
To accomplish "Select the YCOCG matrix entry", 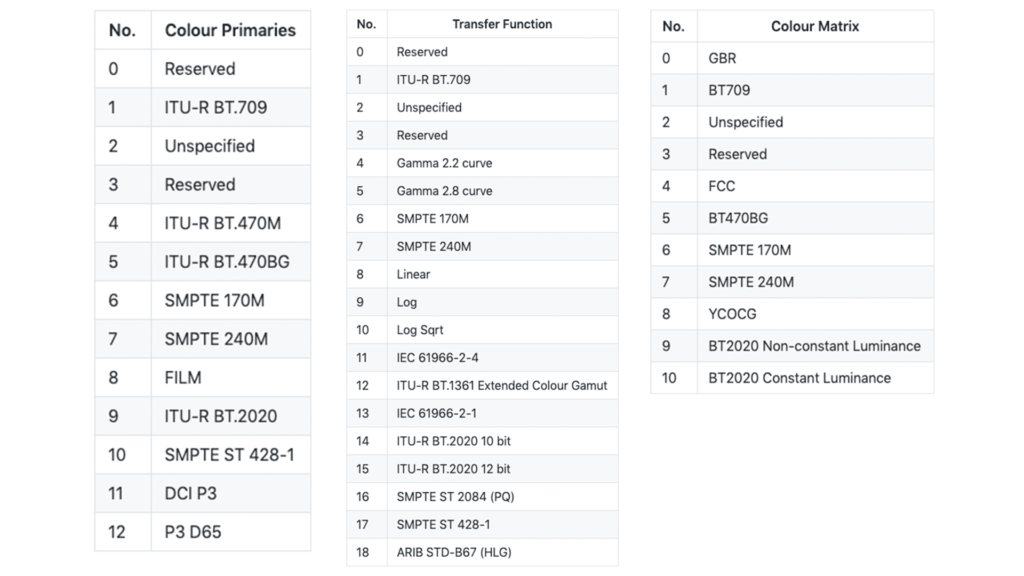I will 732,314.
